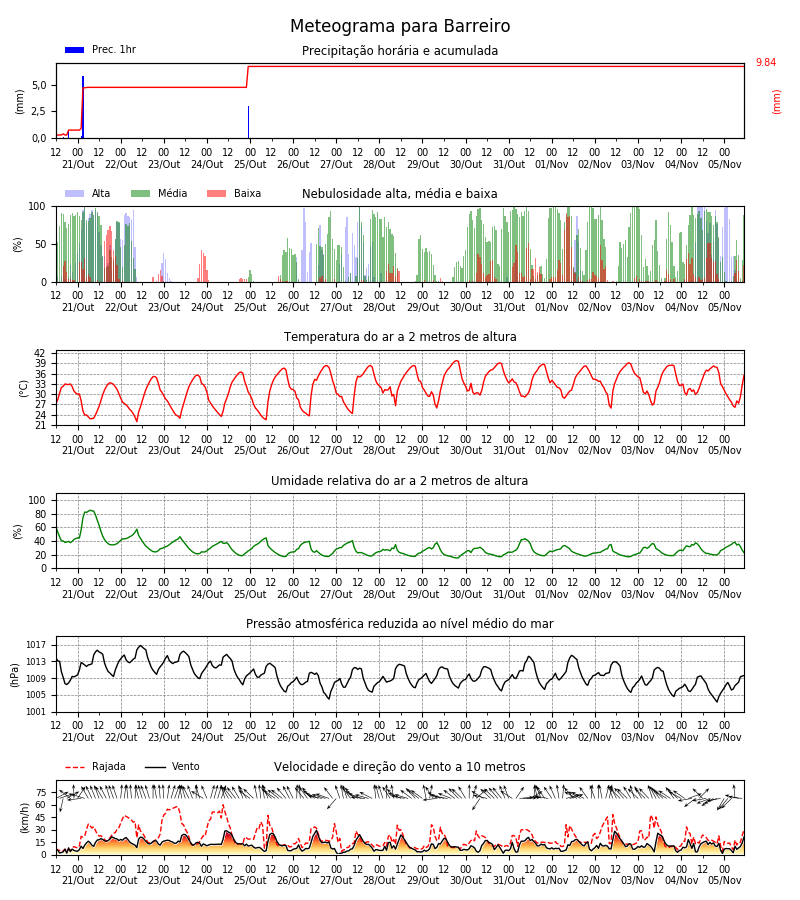Click the Precipitação horária e acumulada heading
The height and width of the screenshot is (900, 800).
point(400,51)
